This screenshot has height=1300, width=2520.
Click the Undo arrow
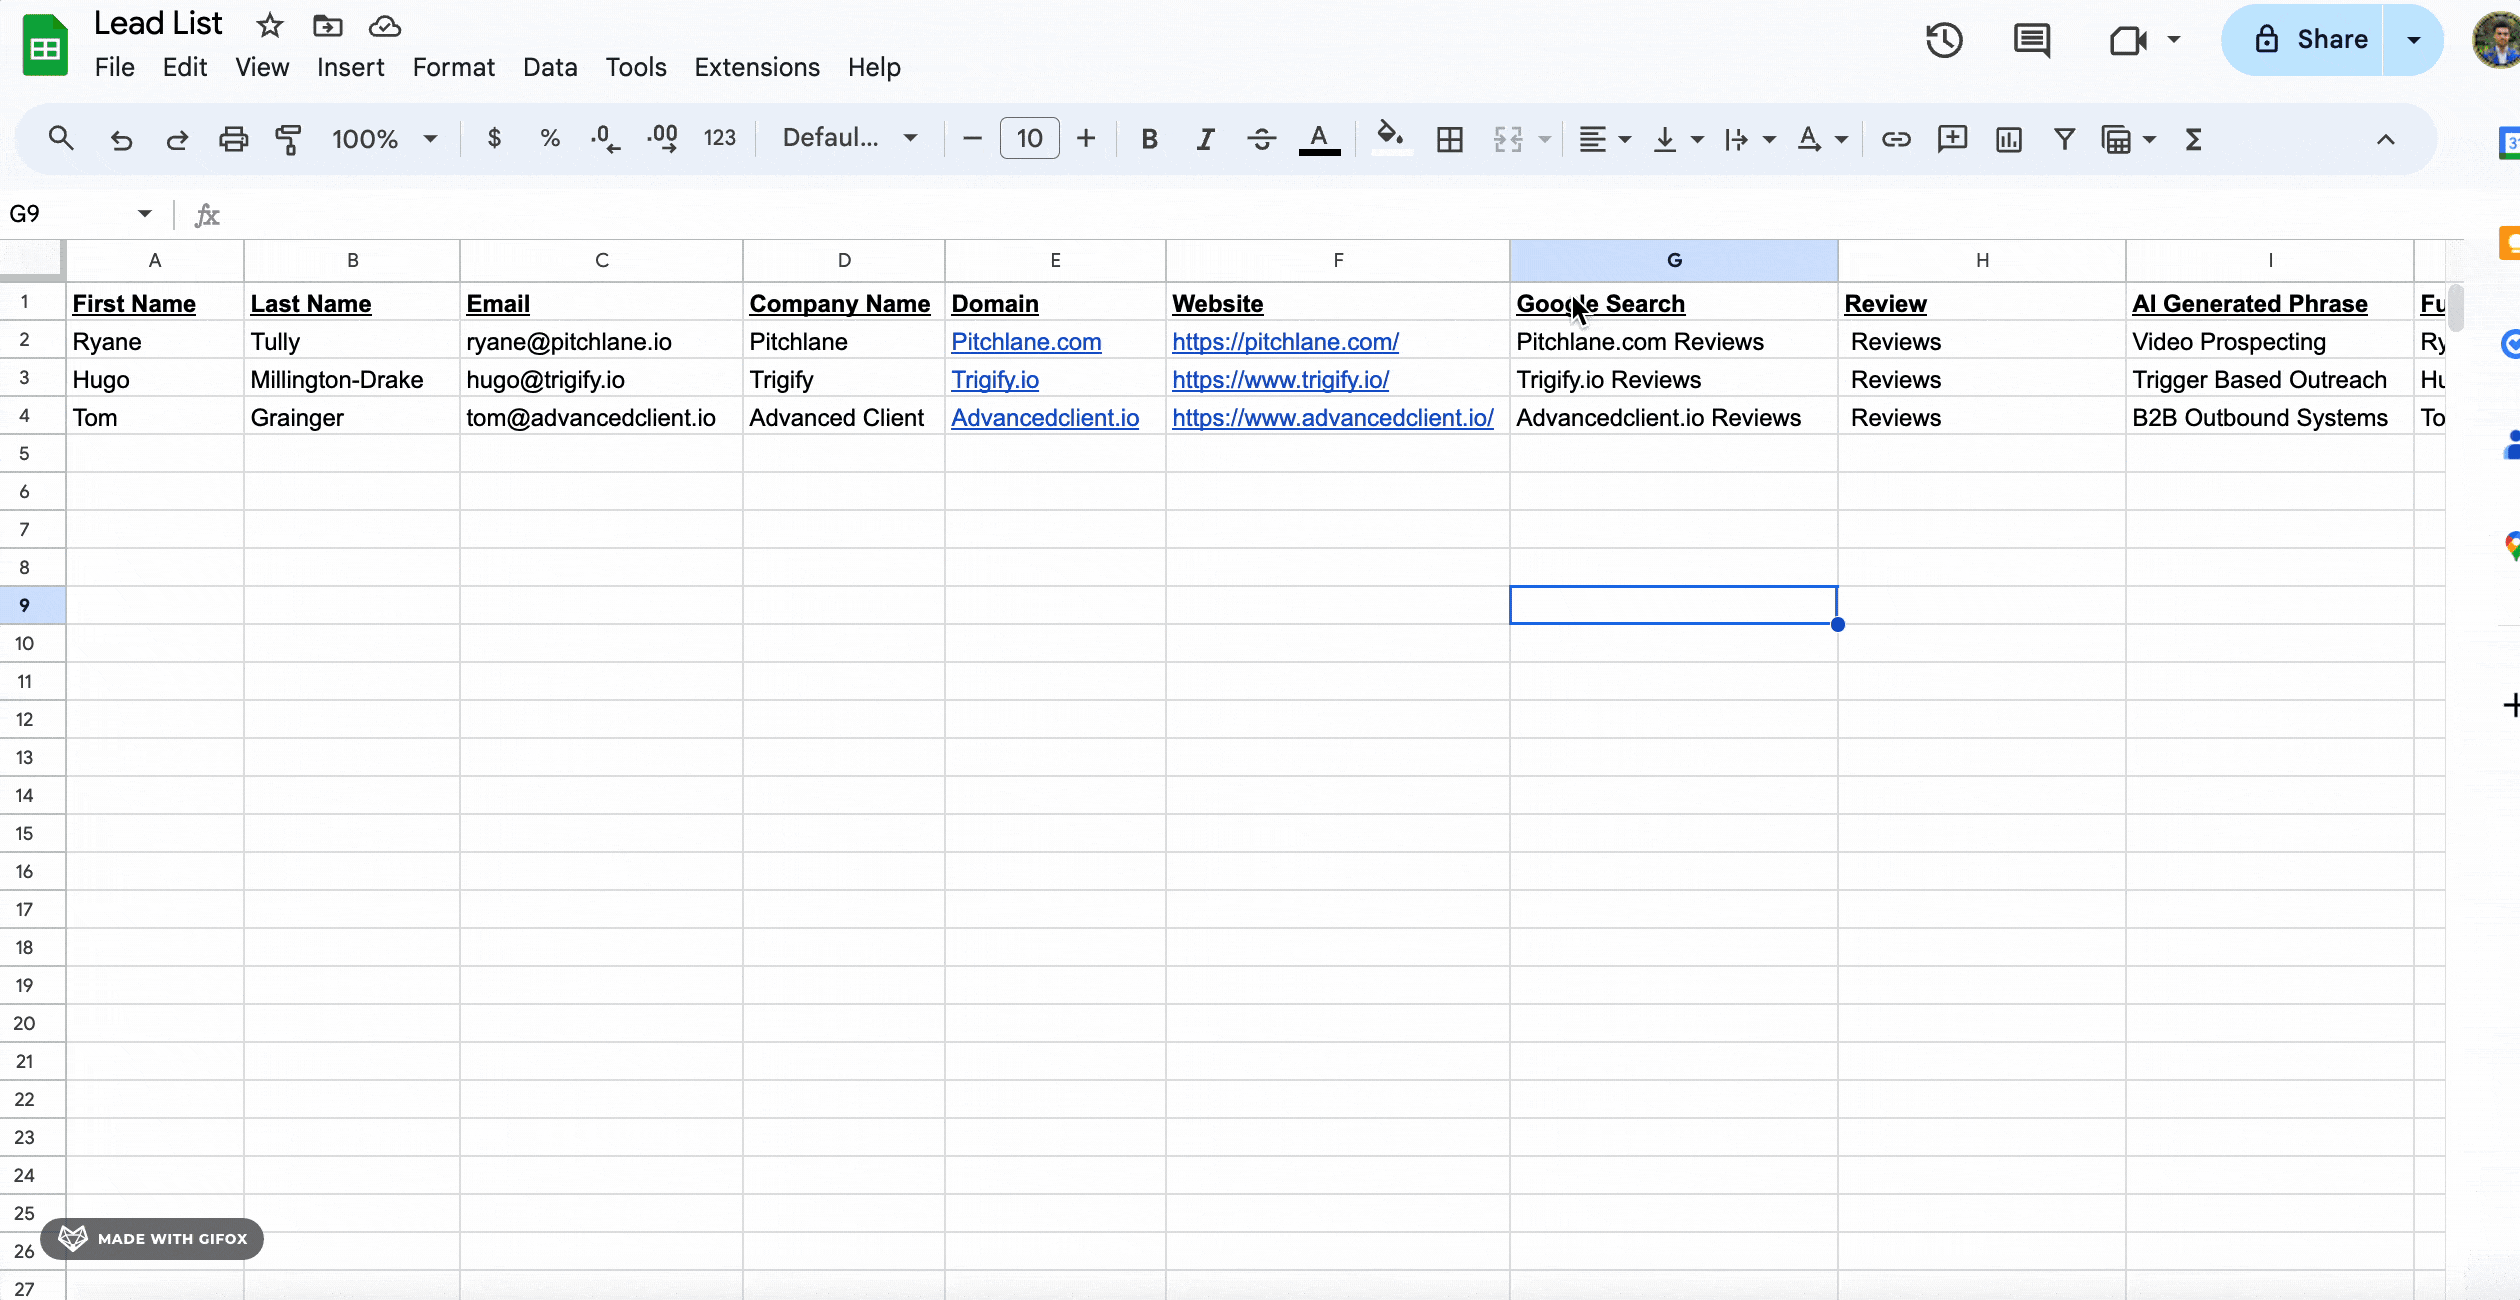(121, 139)
